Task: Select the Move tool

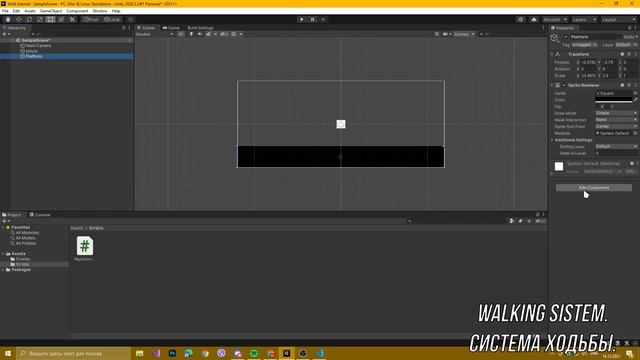Action: (x=18, y=20)
